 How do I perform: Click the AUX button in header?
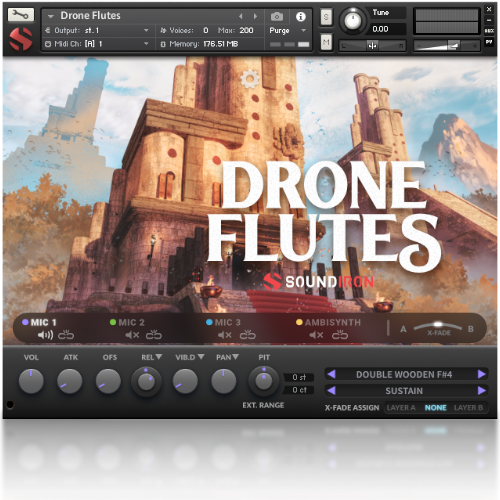(x=489, y=31)
